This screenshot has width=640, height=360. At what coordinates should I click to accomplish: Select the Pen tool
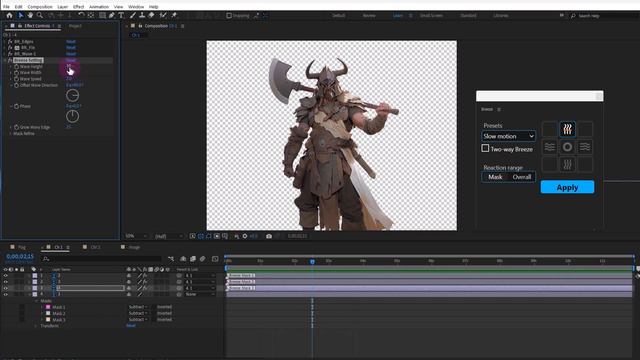point(111,16)
